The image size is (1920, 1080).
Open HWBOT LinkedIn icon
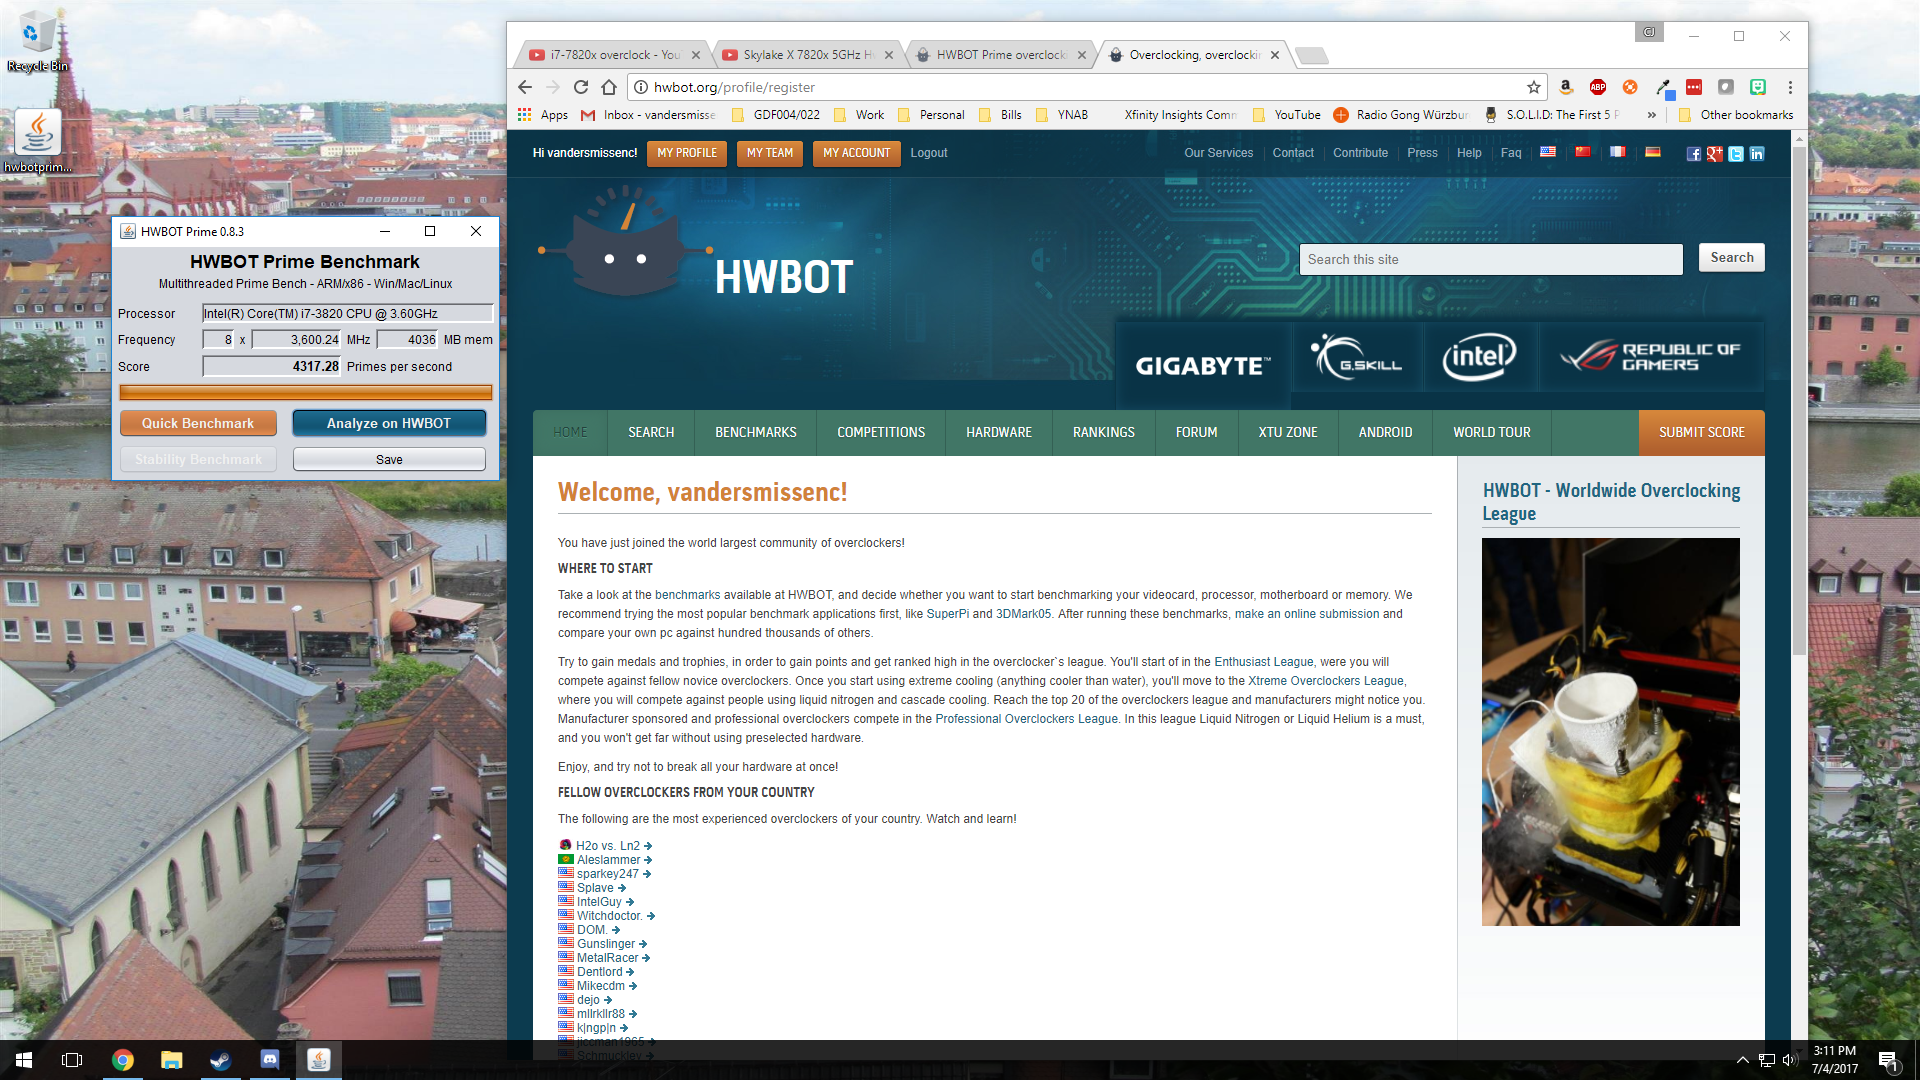(1757, 154)
